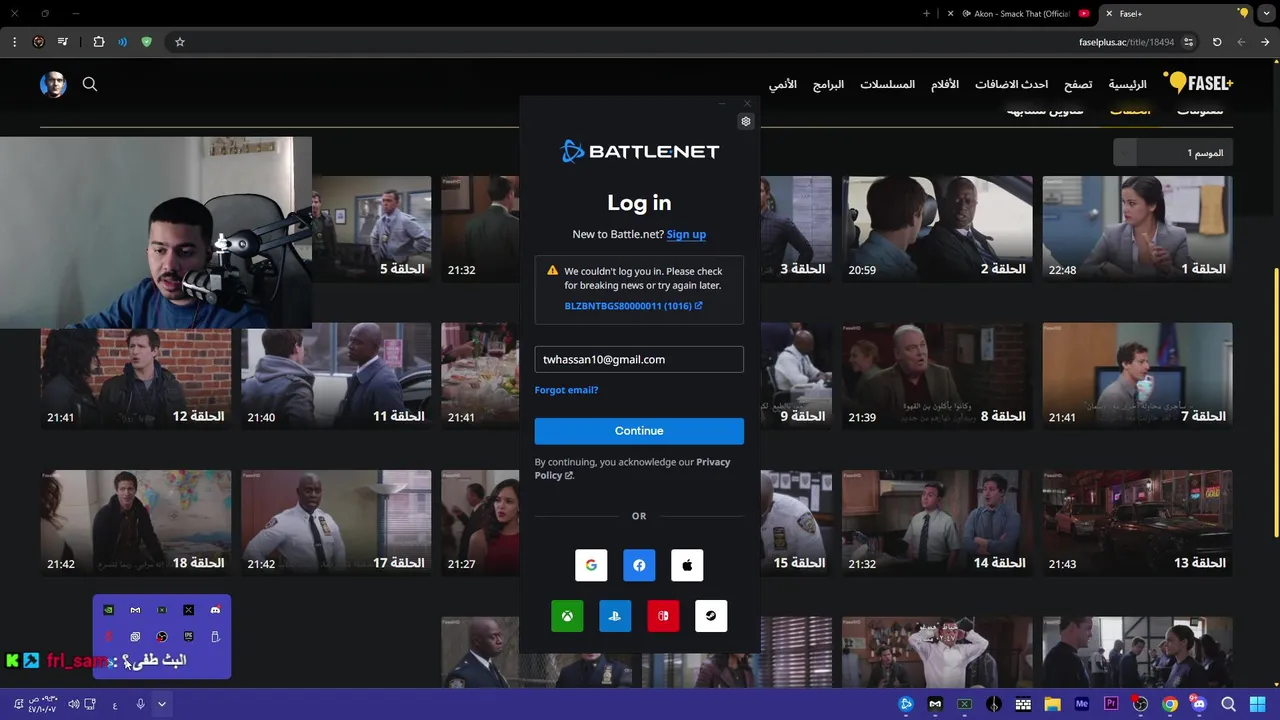
Task: Open البرامج menu item
Action: click(x=828, y=84)
